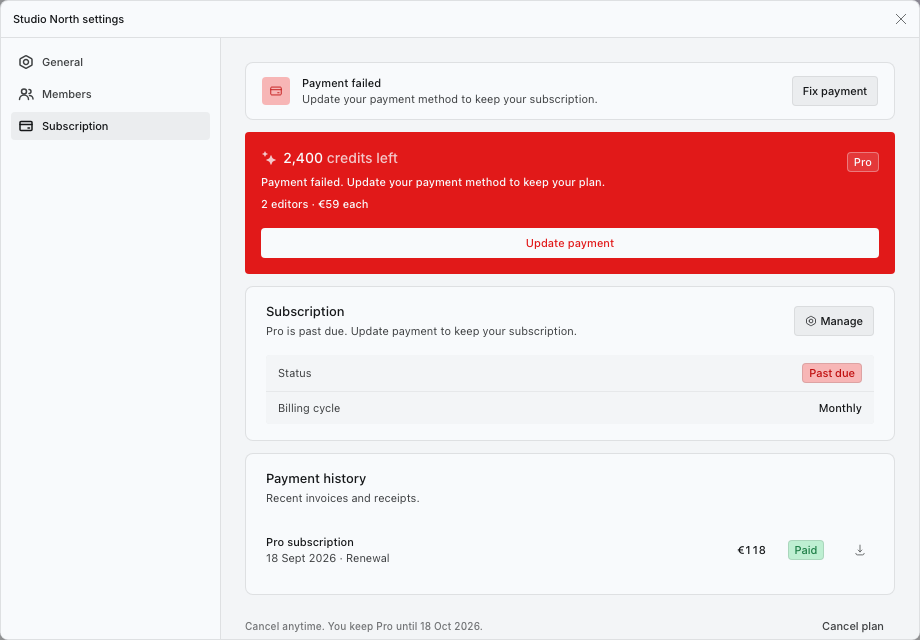Click the '18 Sept 2026 · Renewal' text

(x=327, y=558)
